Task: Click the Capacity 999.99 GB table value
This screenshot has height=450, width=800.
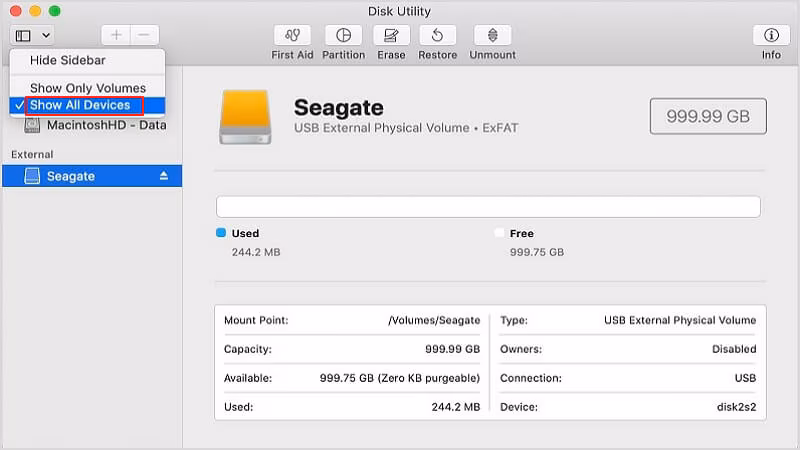Action: click(x=453, y=349)
